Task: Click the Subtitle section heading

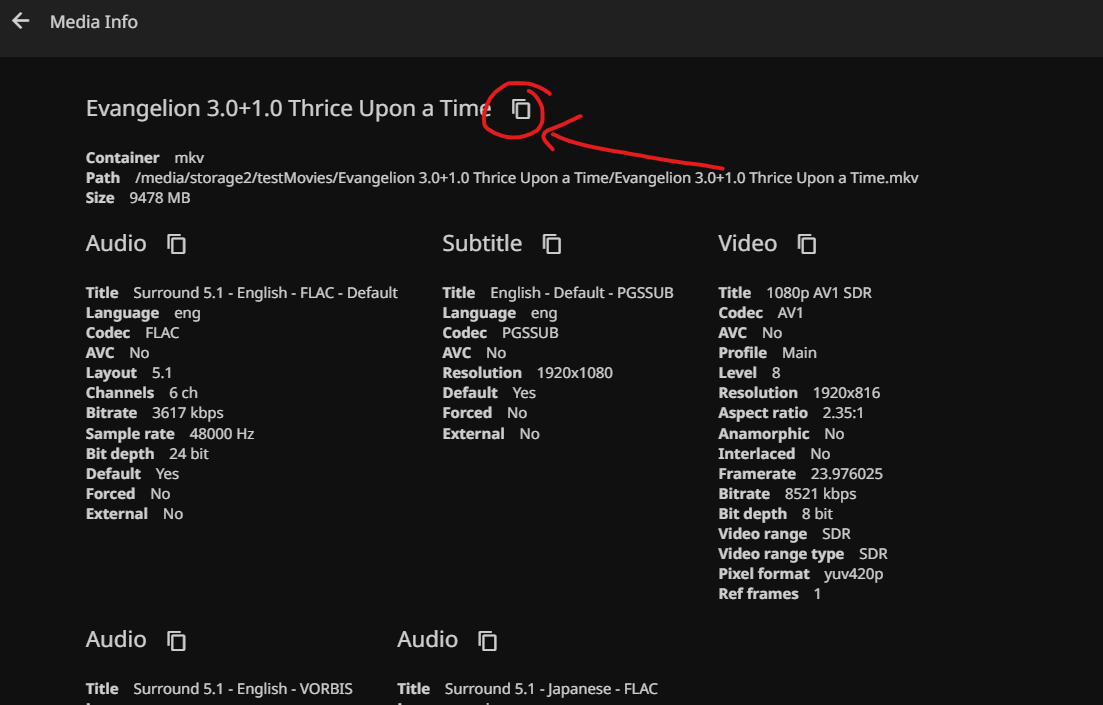Action: 482,244
